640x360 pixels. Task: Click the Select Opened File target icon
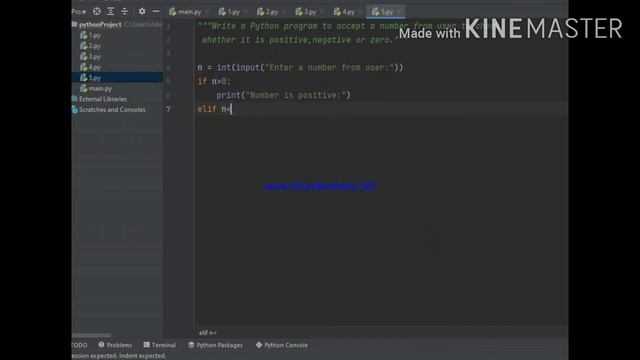pyautogui.click(x=97, y=11)
